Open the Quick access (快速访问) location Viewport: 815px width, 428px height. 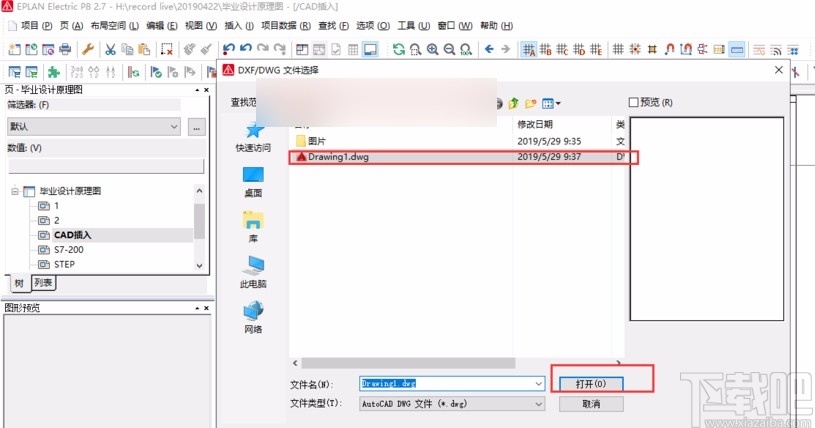click(253, 137)
